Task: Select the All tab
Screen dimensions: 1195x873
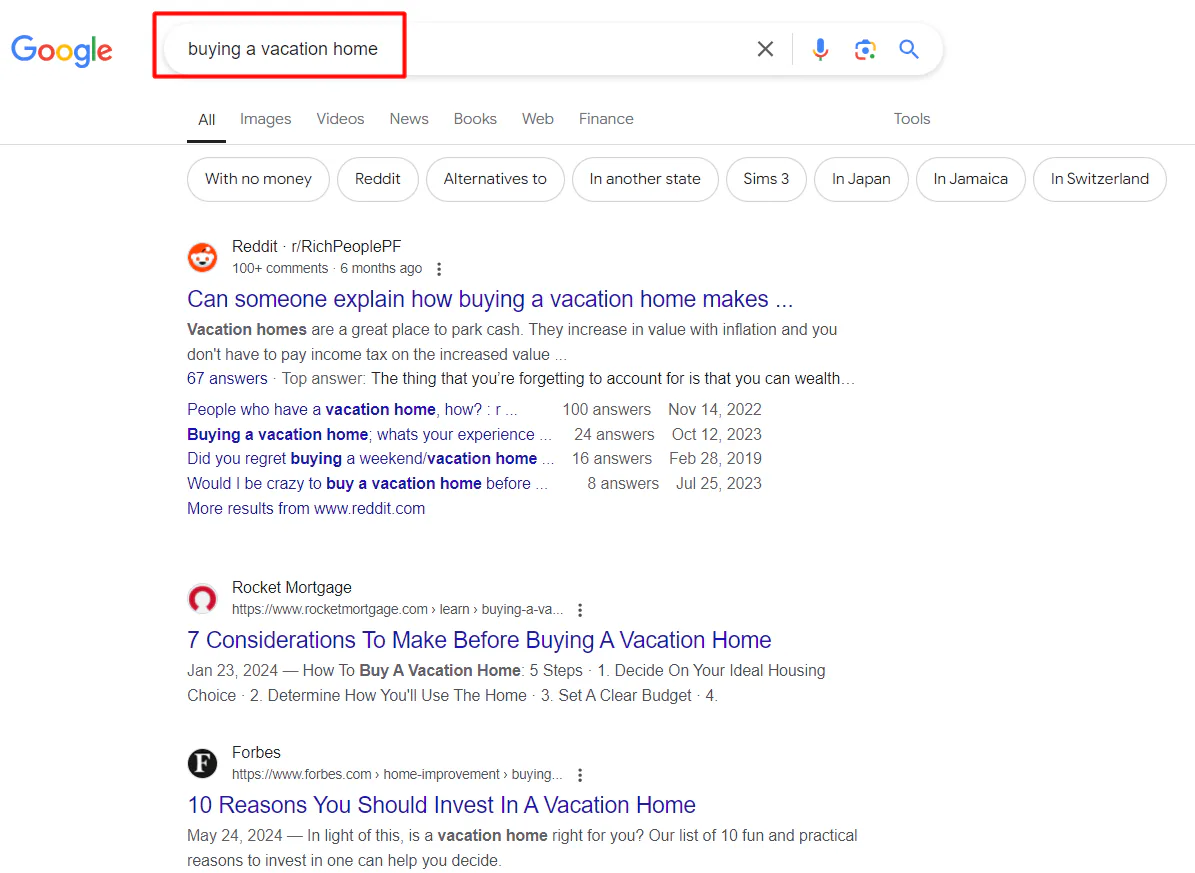Action: tap(207, 120)
